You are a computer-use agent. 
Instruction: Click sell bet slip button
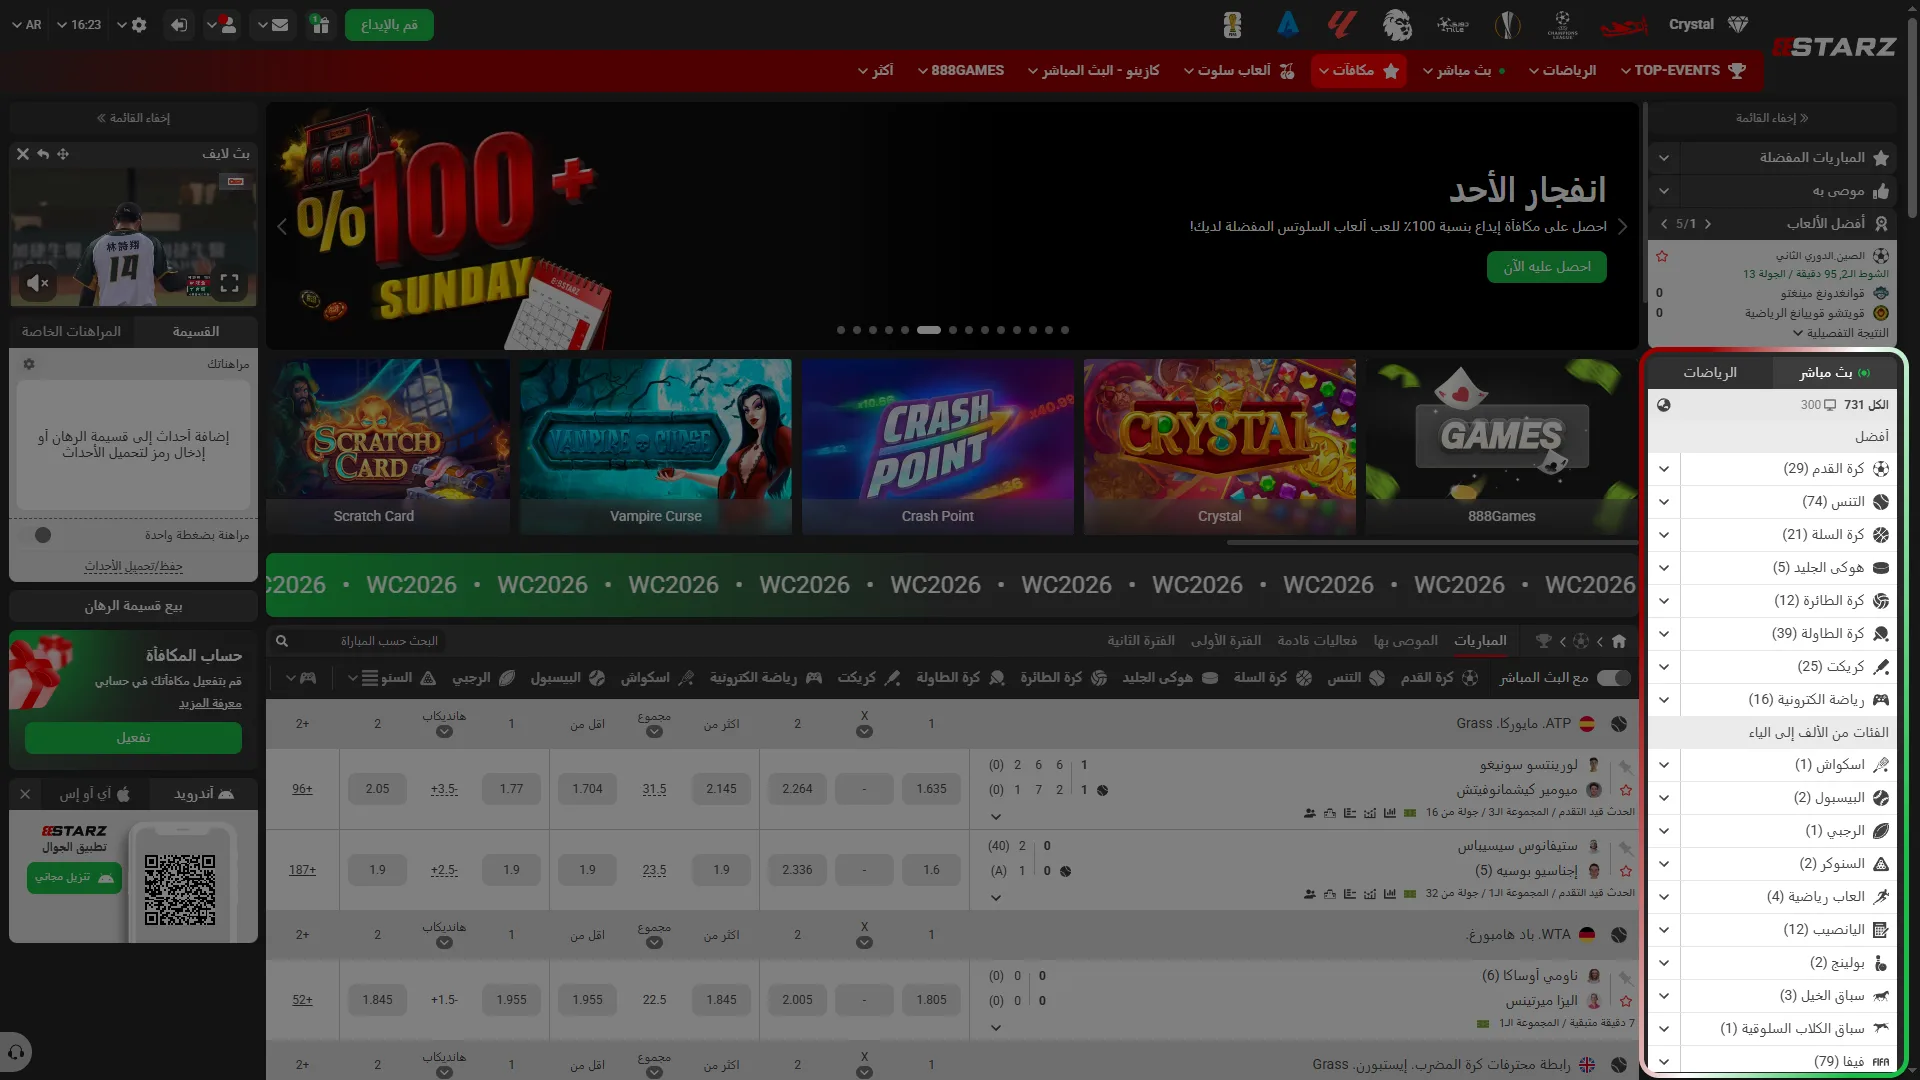pos(133,606)
